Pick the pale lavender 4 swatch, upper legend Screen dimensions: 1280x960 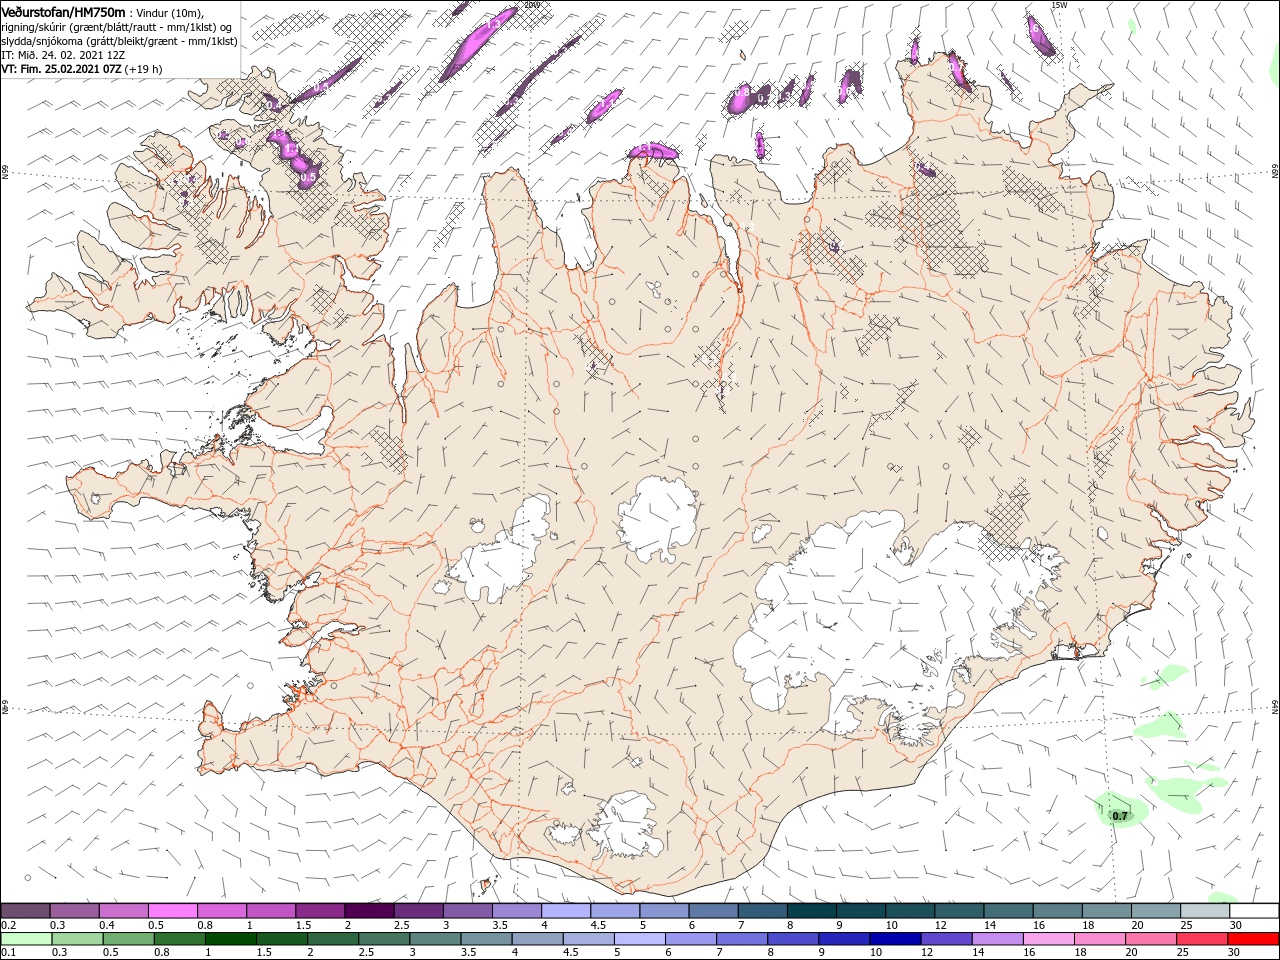coord(566,911)
